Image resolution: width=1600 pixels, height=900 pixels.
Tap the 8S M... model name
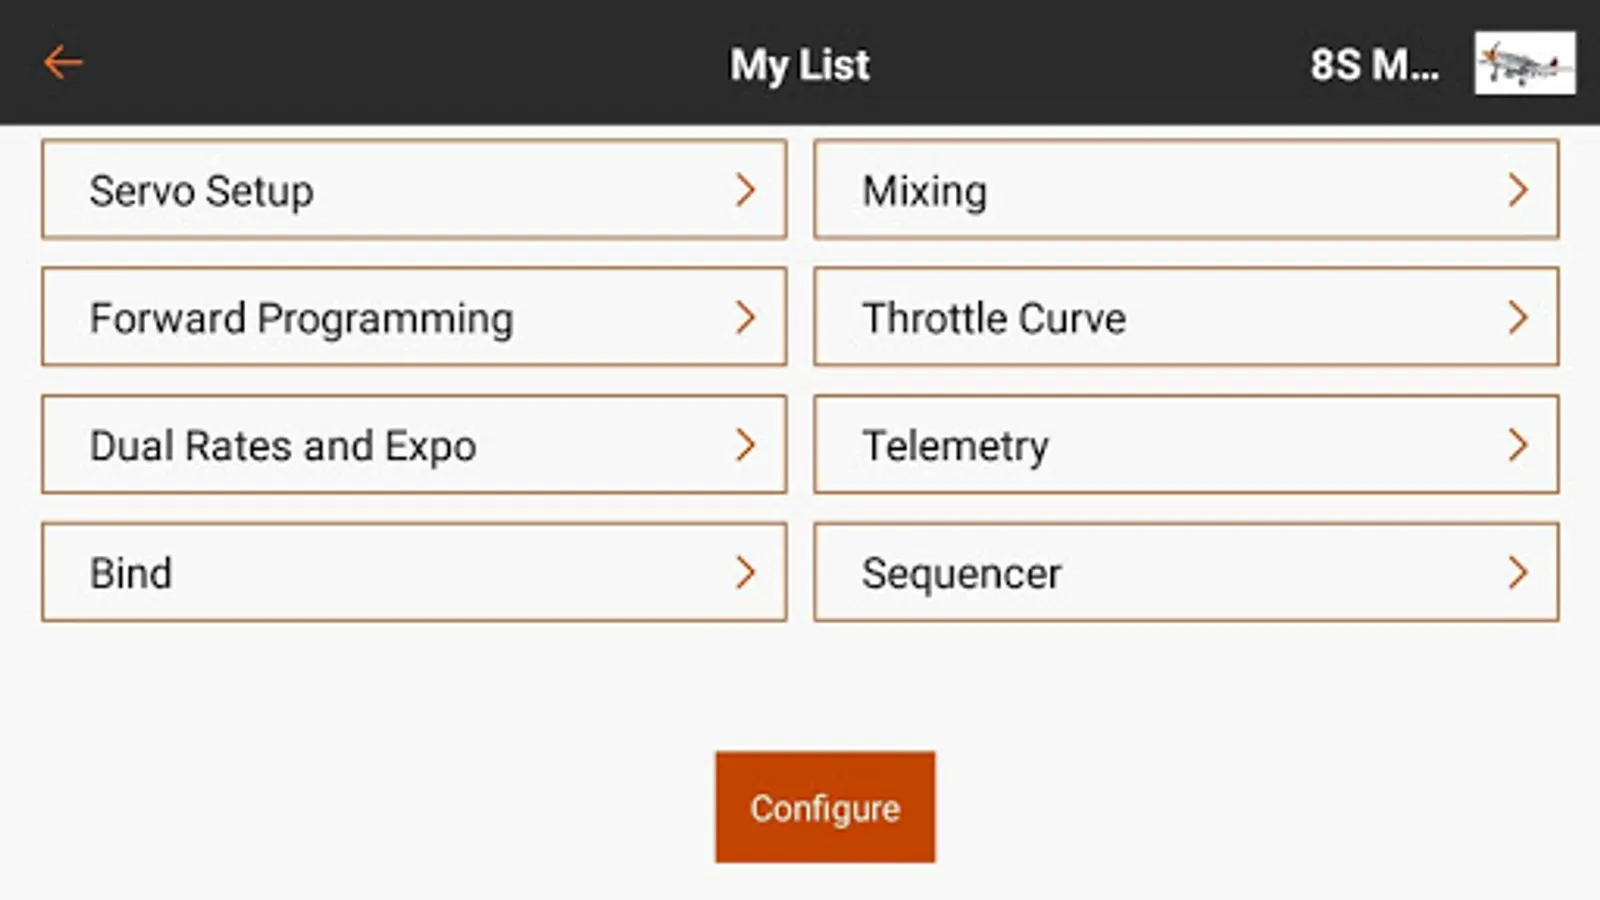[1374, 65]
